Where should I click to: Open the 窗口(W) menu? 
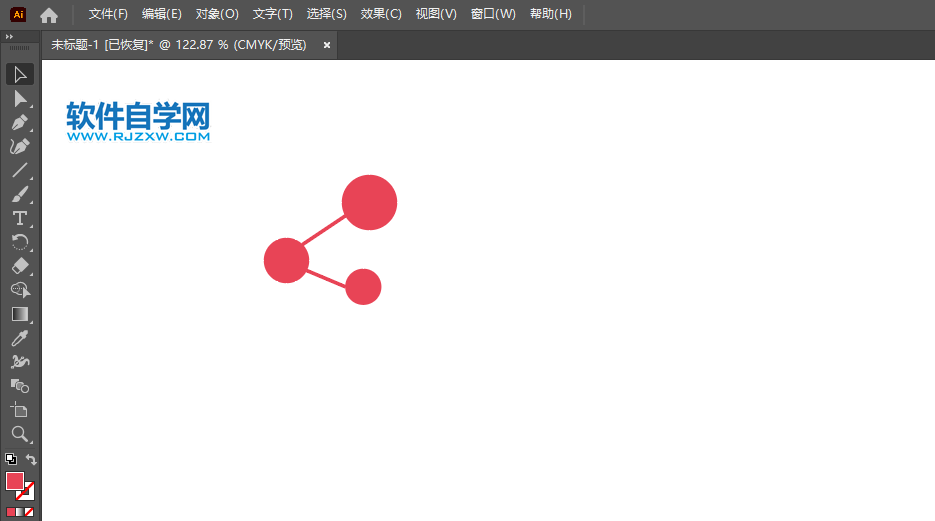[493, 14]
